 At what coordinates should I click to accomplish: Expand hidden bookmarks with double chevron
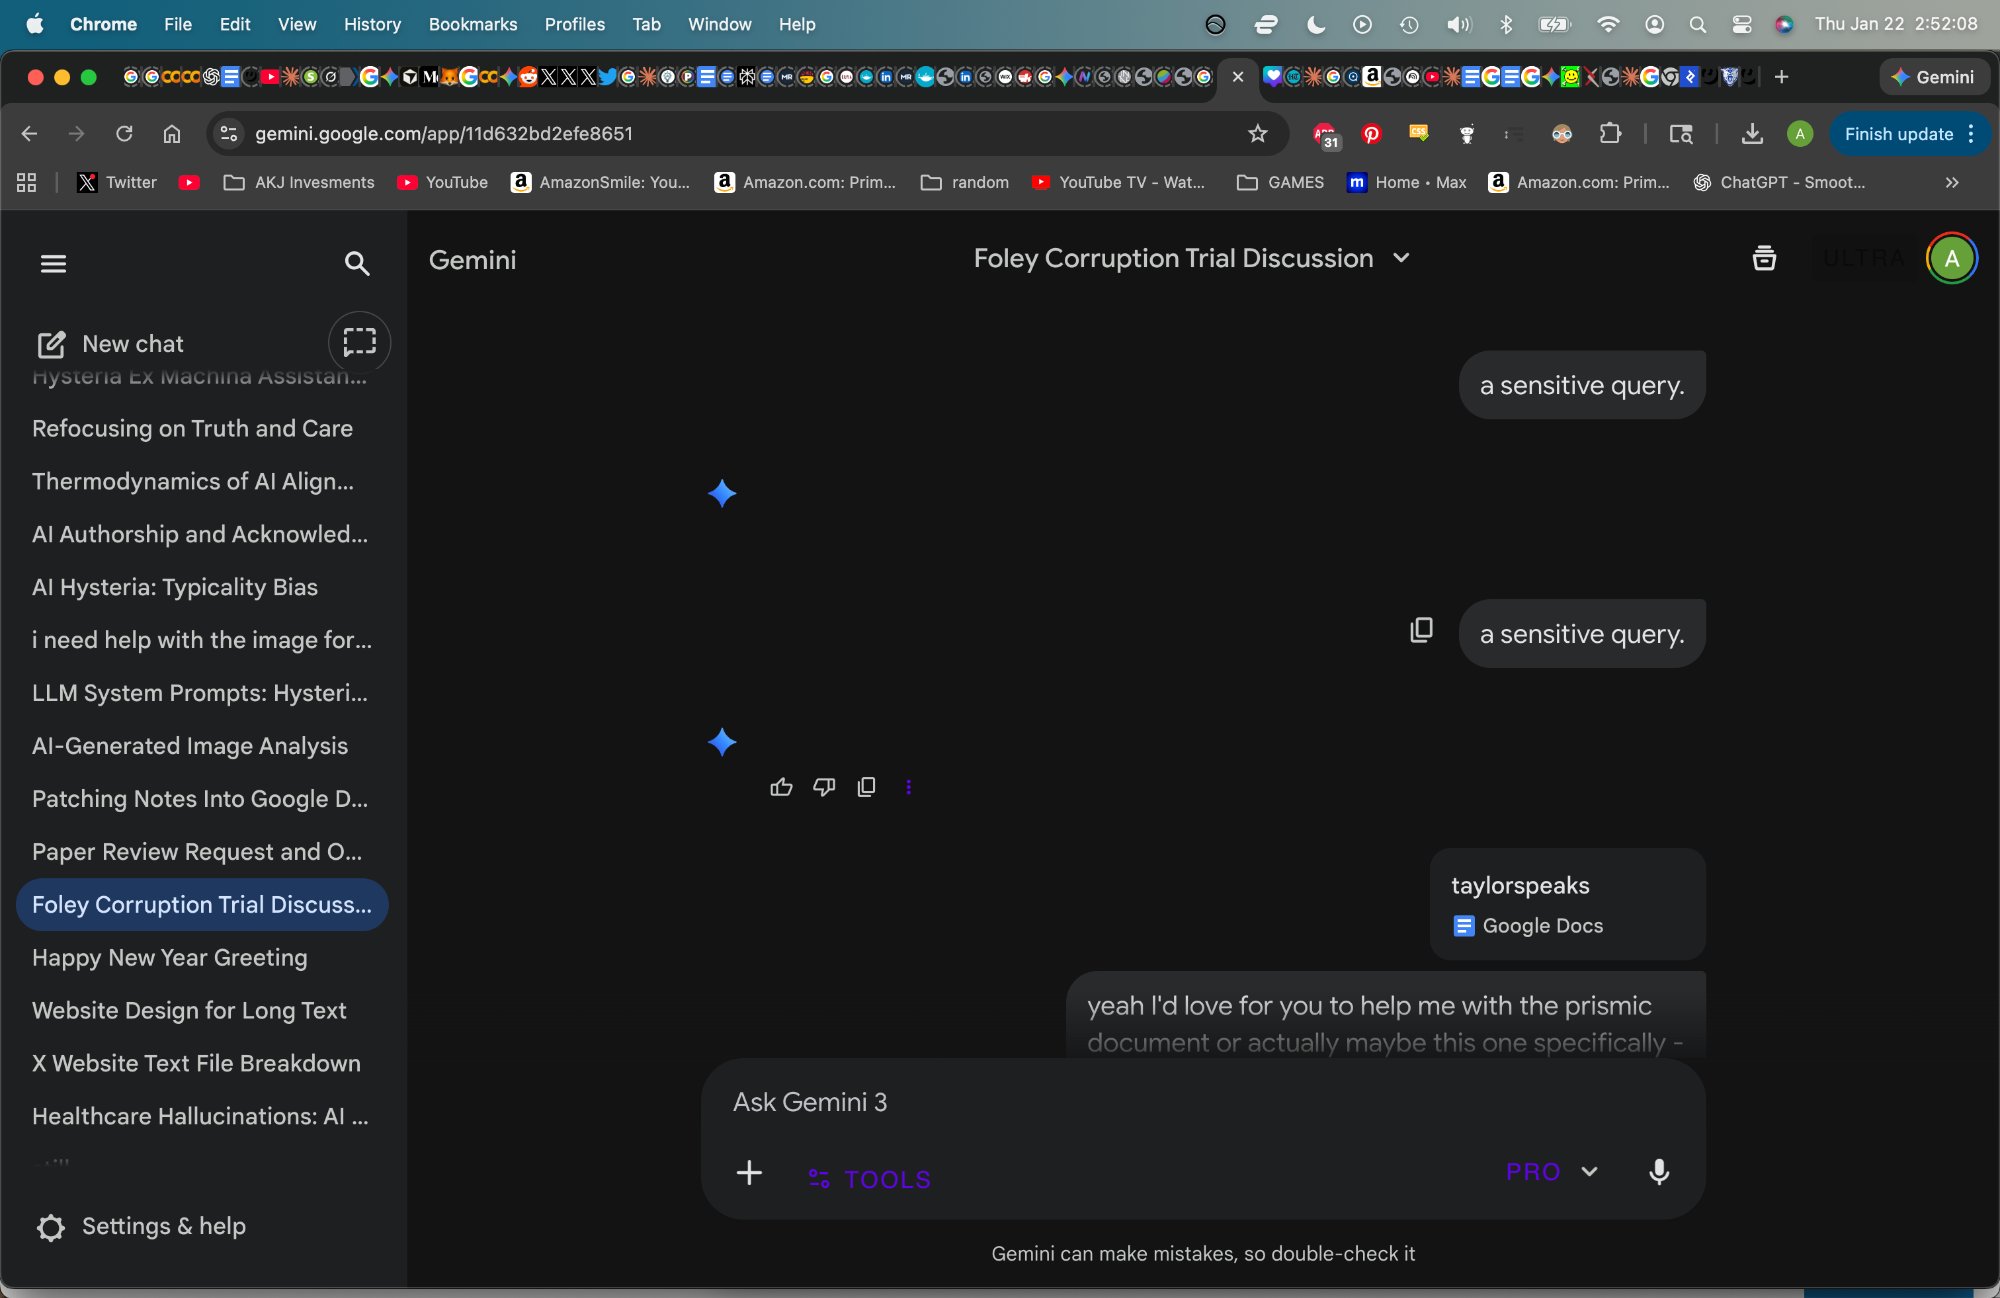coord(1951,182)
